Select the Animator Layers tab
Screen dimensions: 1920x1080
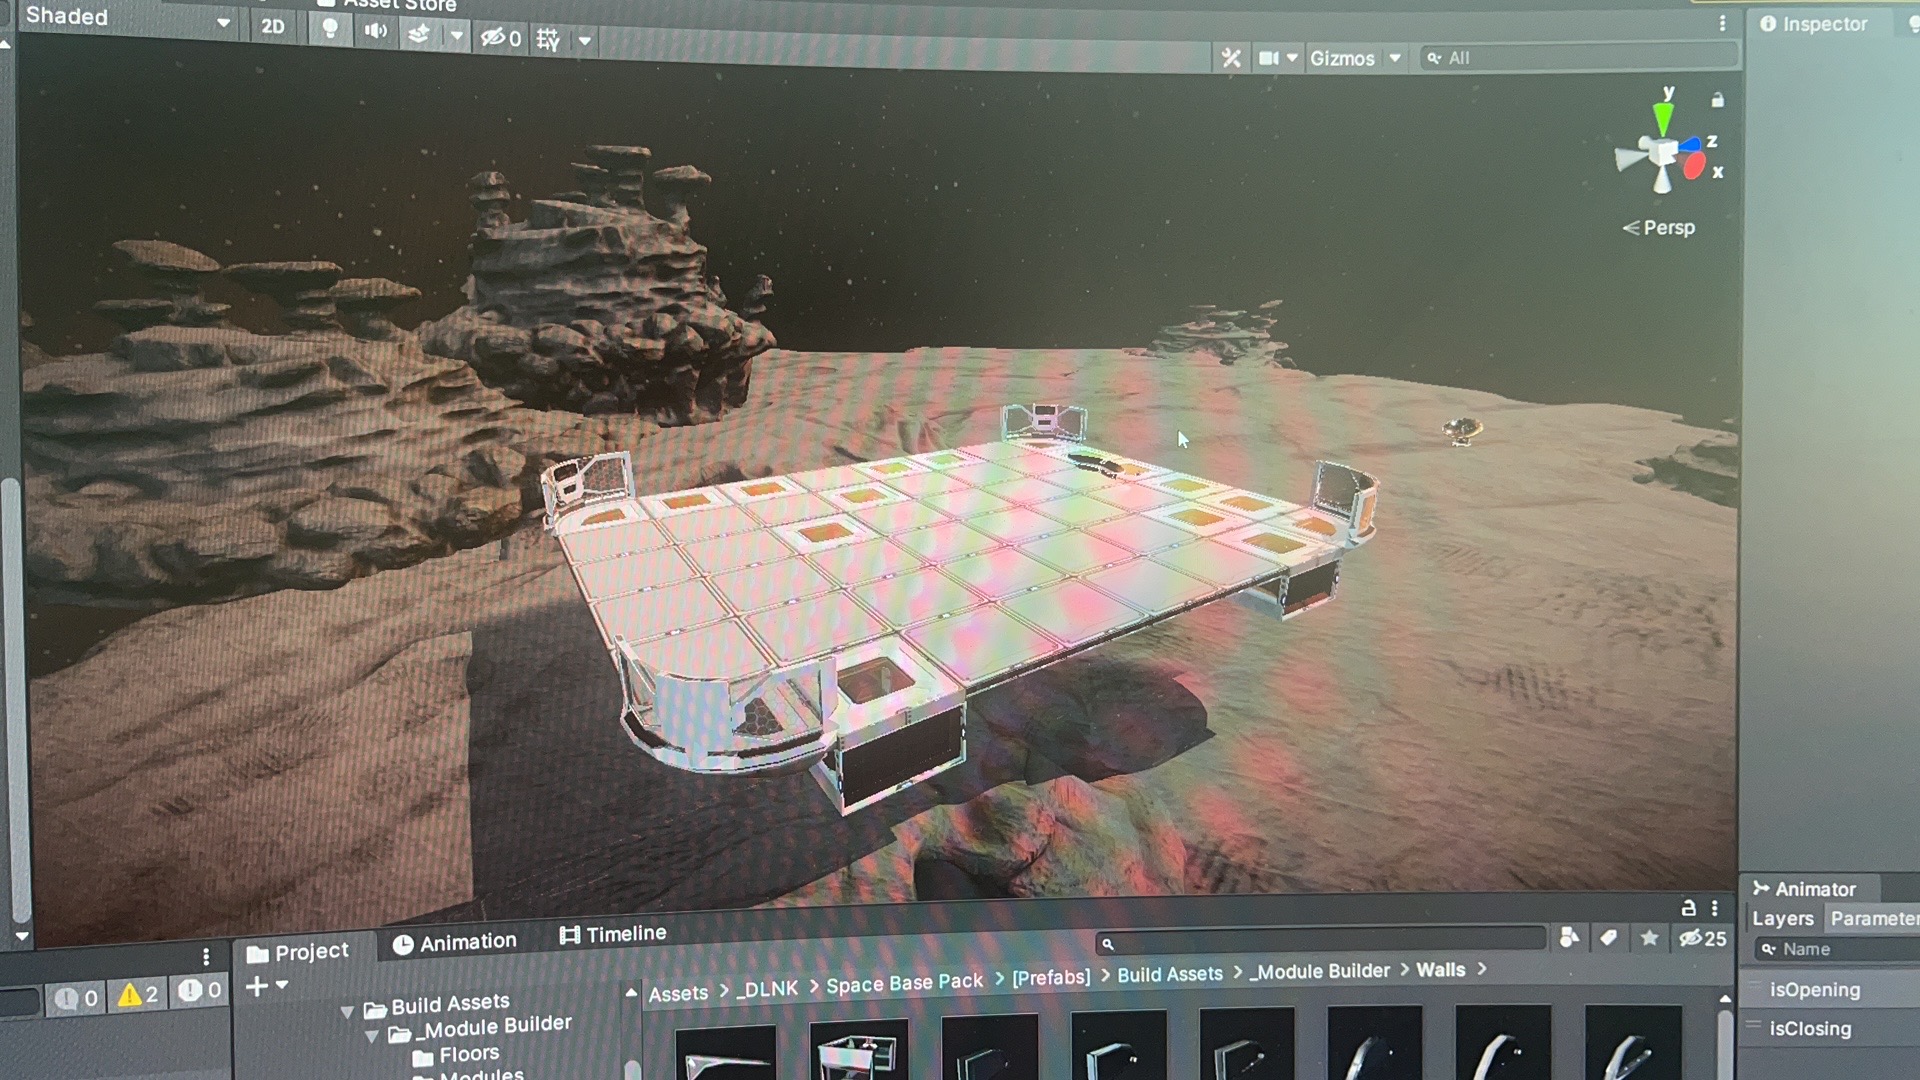click(1782, 919)
